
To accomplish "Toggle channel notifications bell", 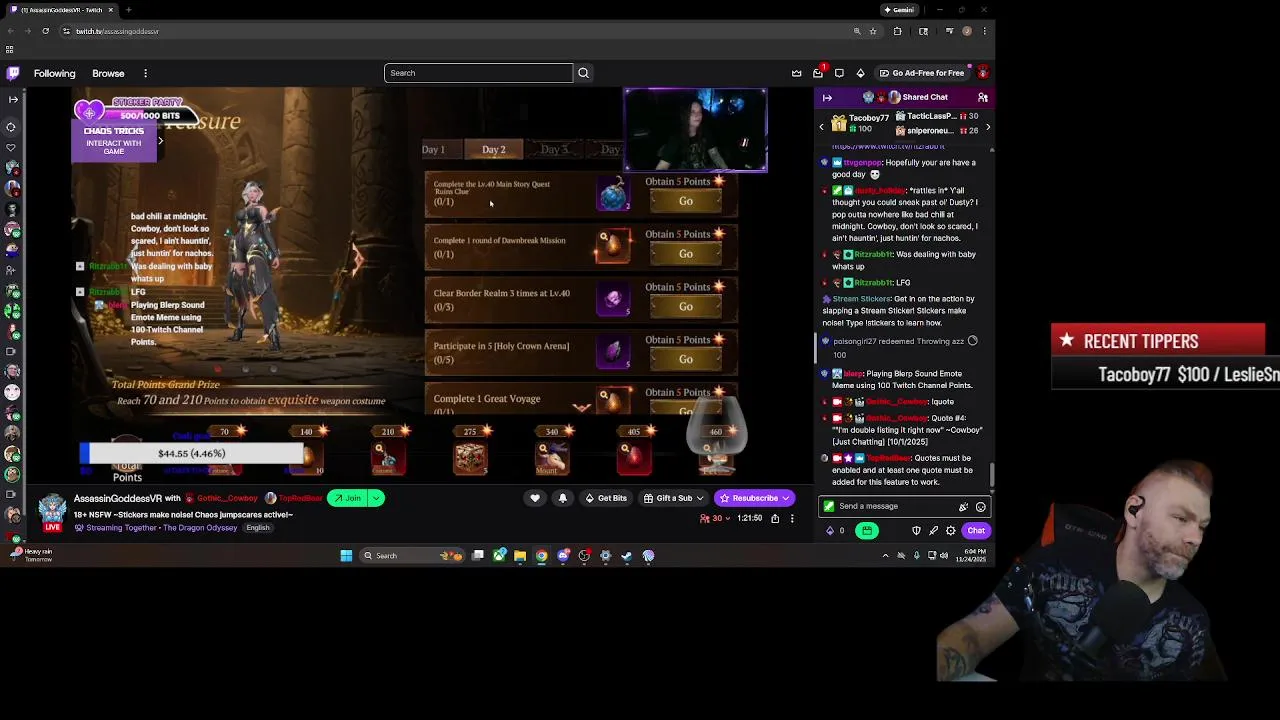I will point(562,498).
